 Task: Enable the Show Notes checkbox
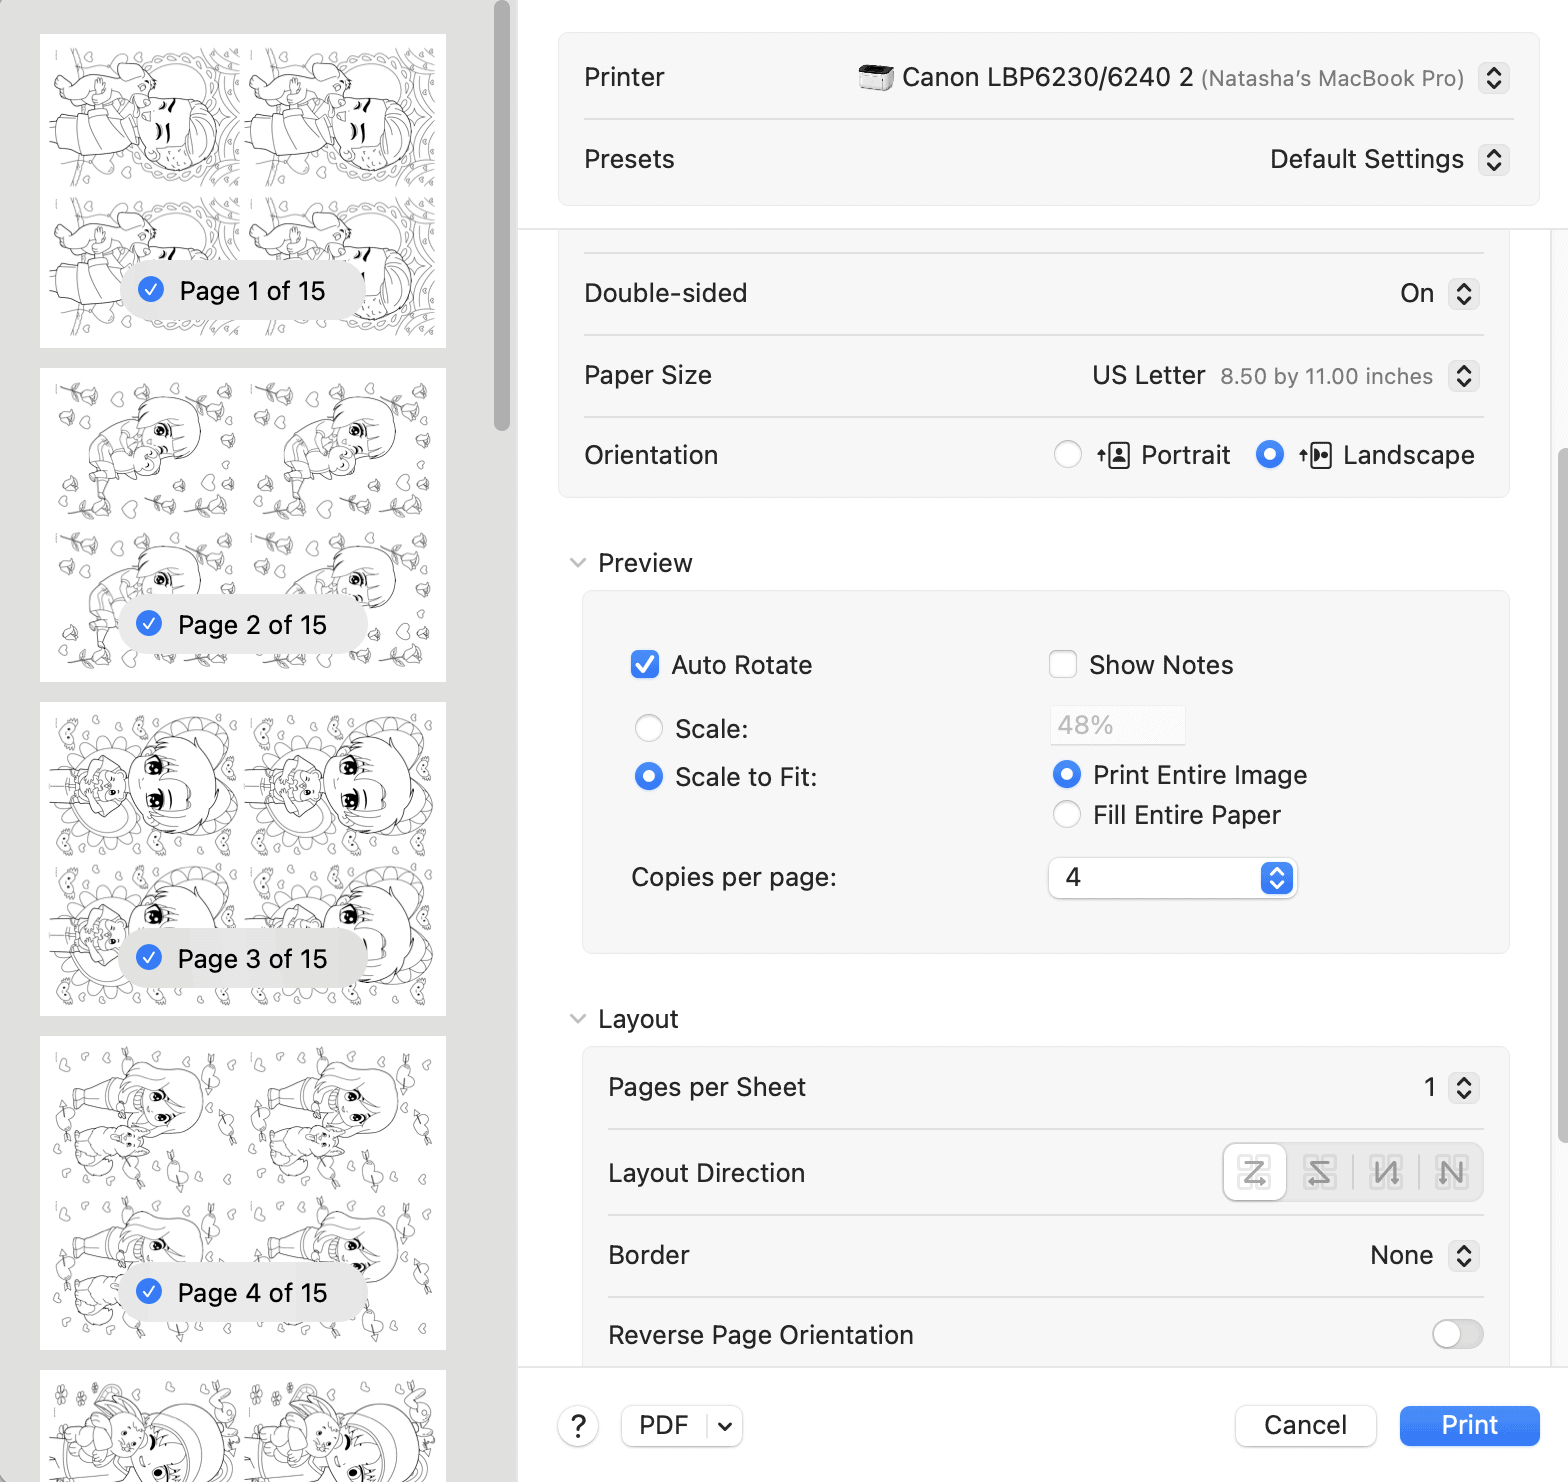click(x=1063, y=664)
